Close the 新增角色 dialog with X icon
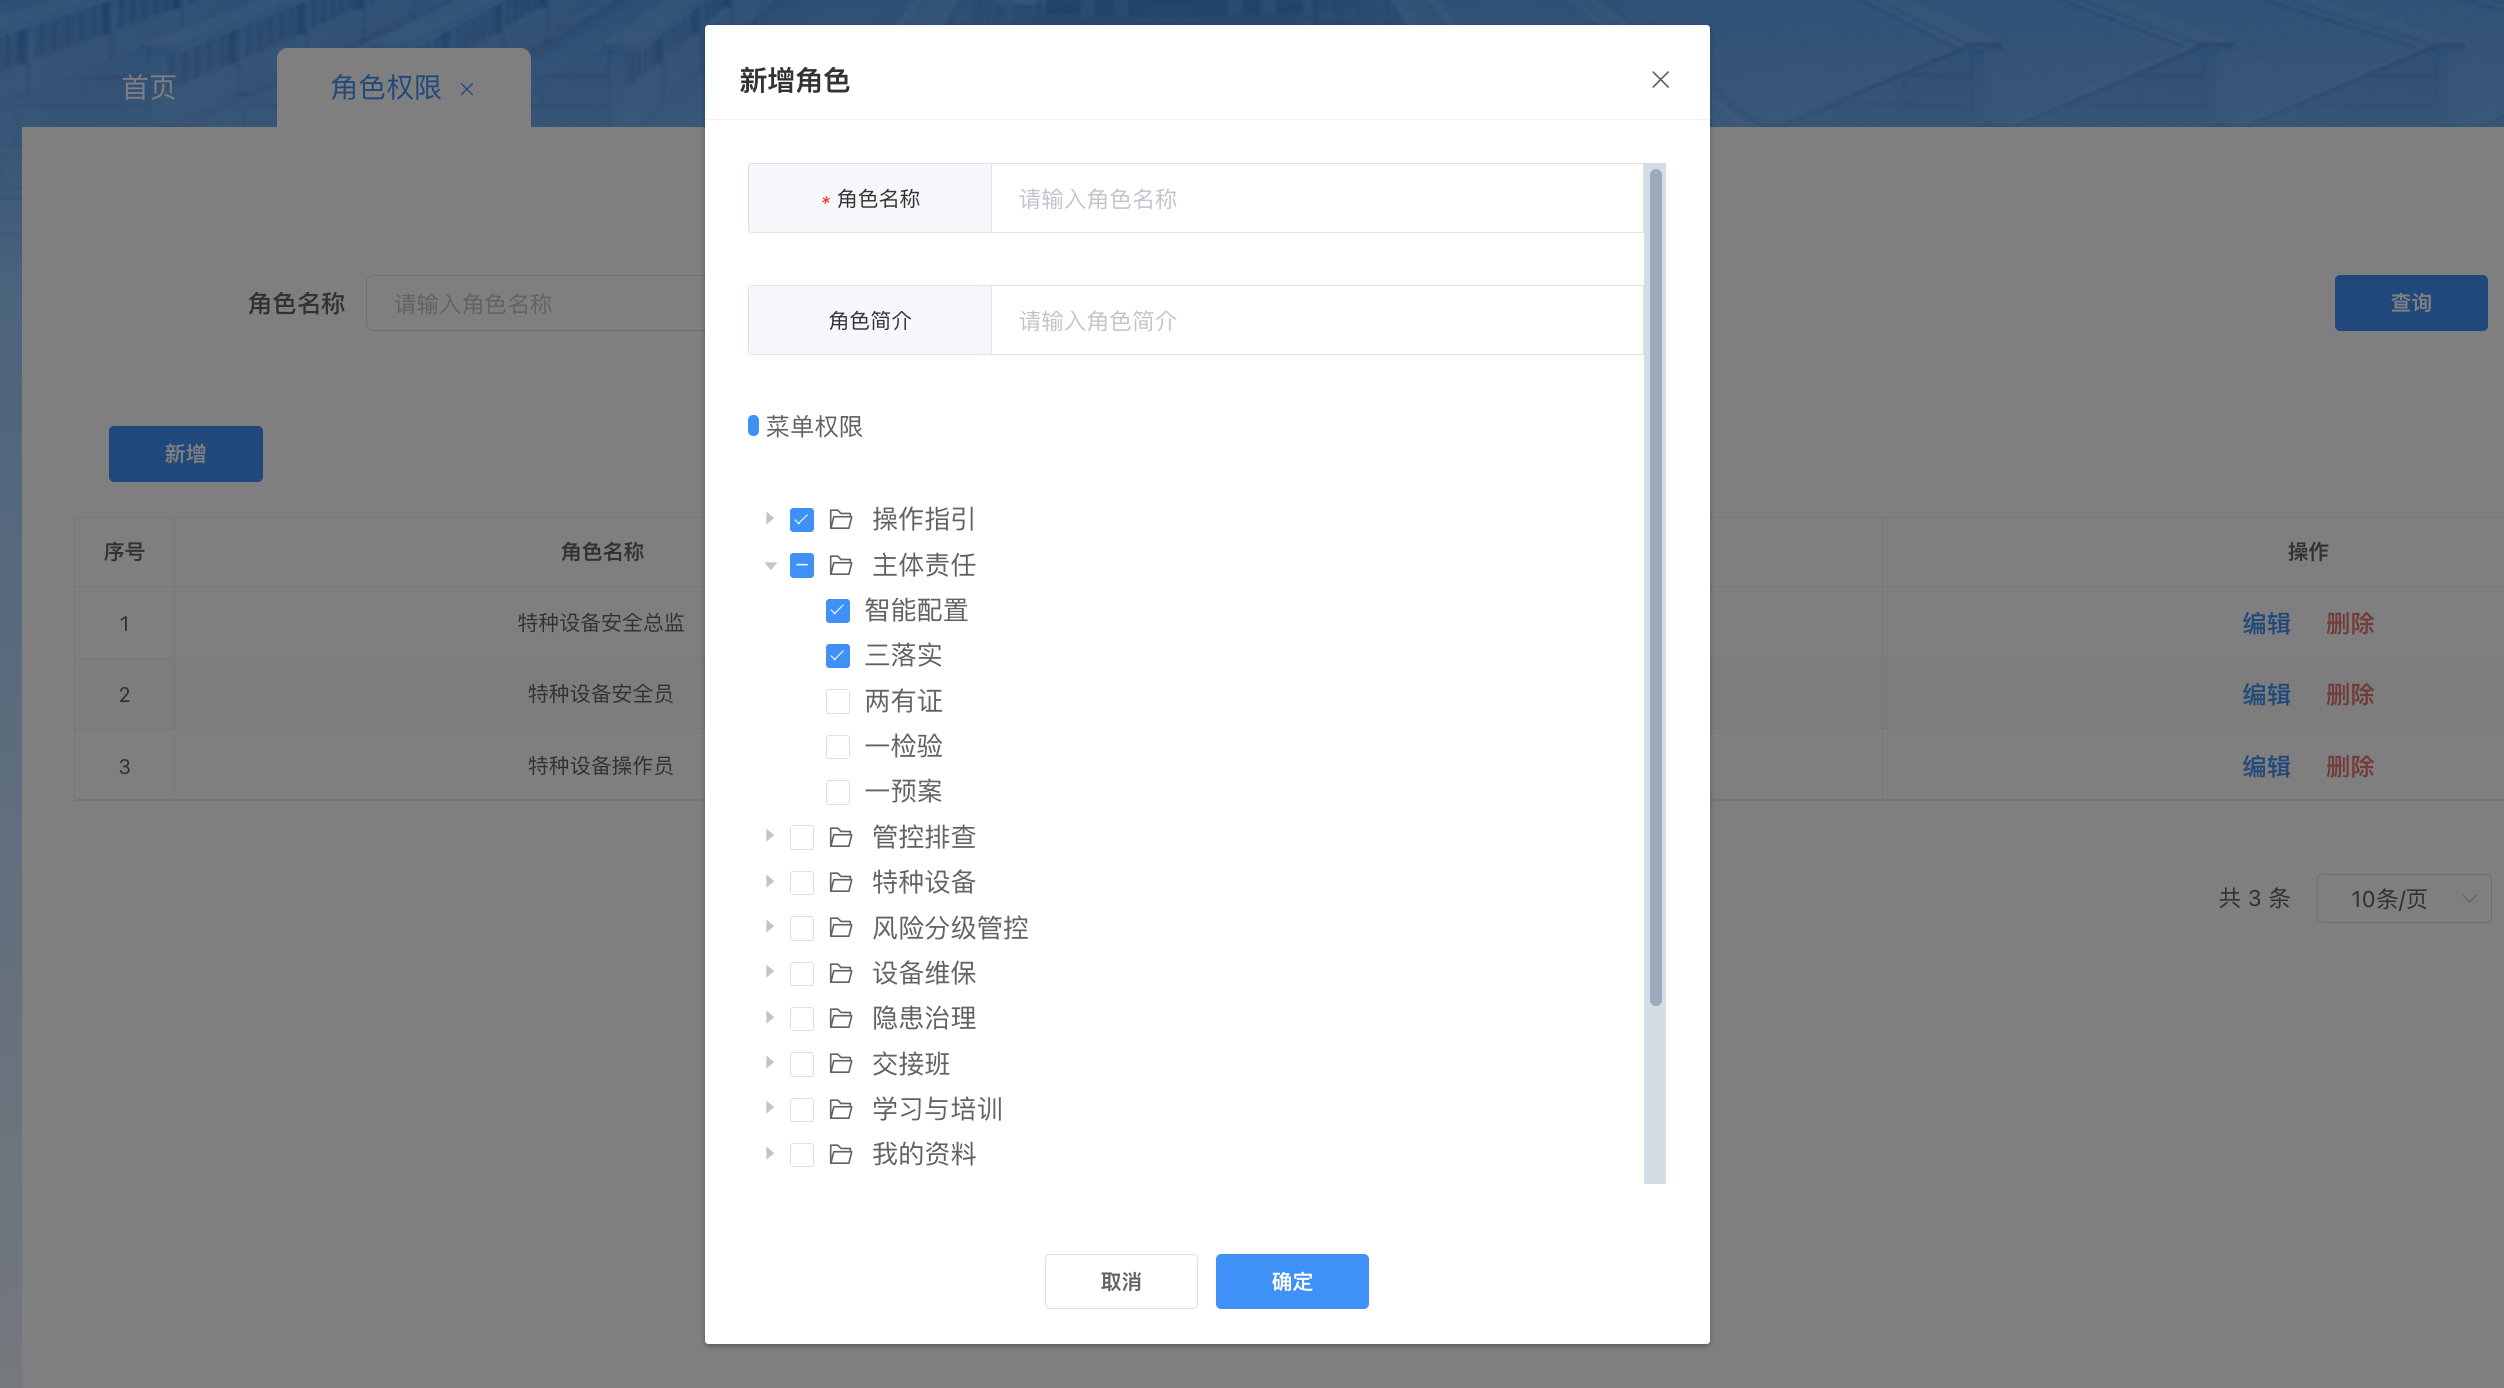Image resolution: width=2504 pixels, height=1388 pixels. (1660, 80)
